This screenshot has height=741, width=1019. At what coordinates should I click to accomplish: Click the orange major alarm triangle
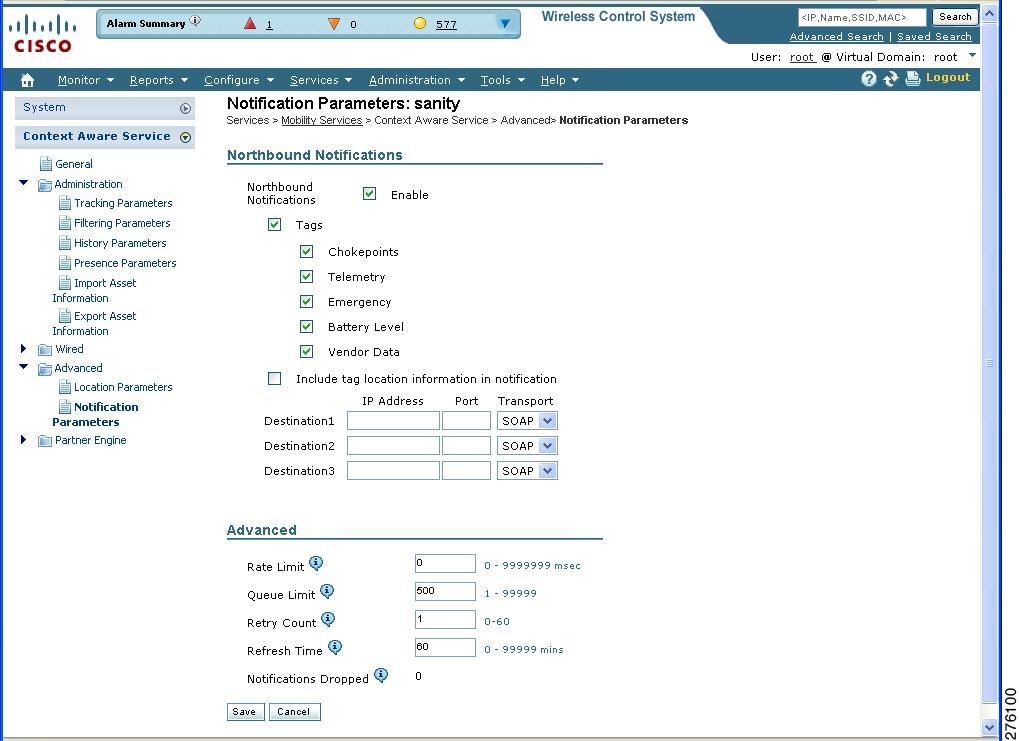(333, 24)
